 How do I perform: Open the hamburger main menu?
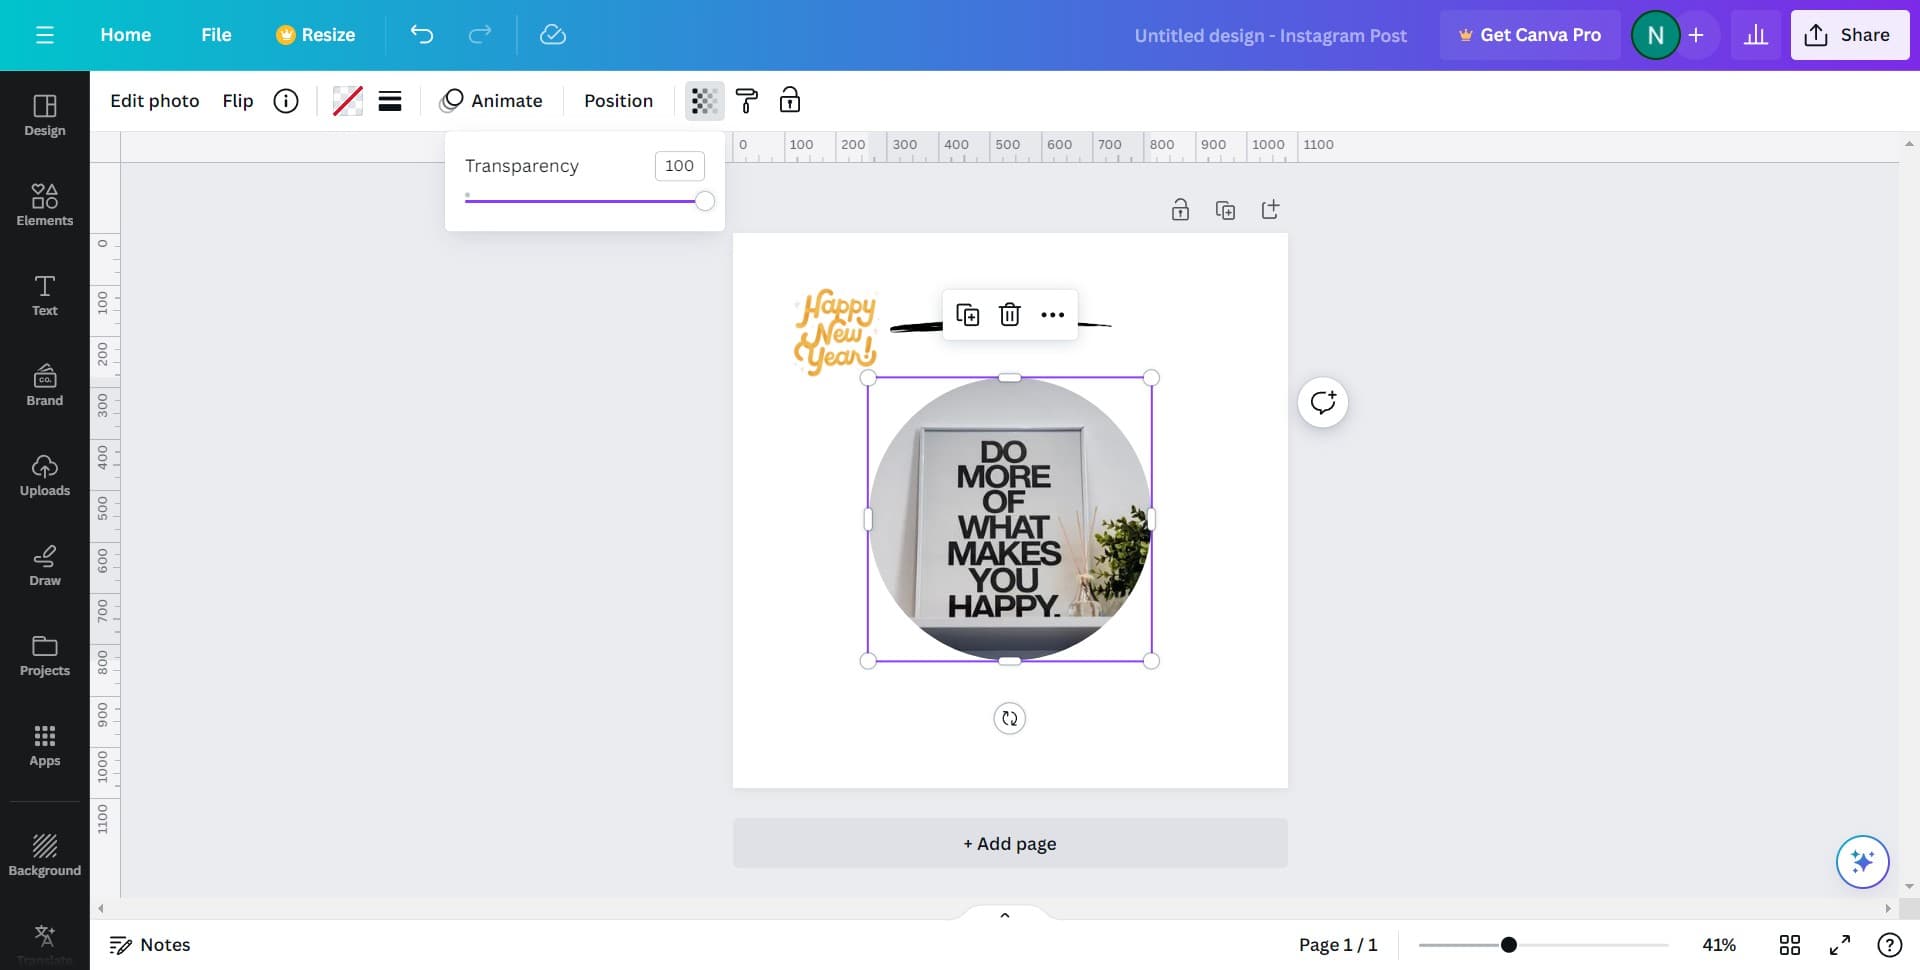coord(44,35)
